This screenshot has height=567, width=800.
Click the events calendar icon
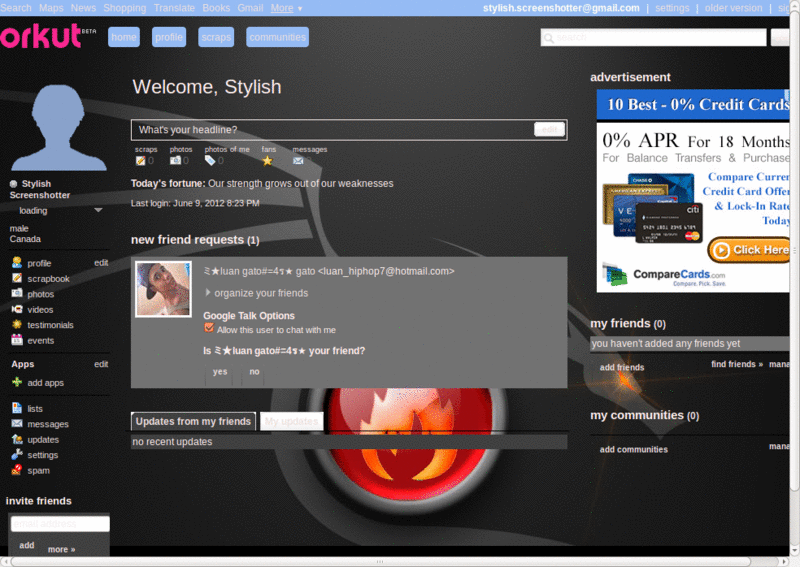click(x=17, y=340)
